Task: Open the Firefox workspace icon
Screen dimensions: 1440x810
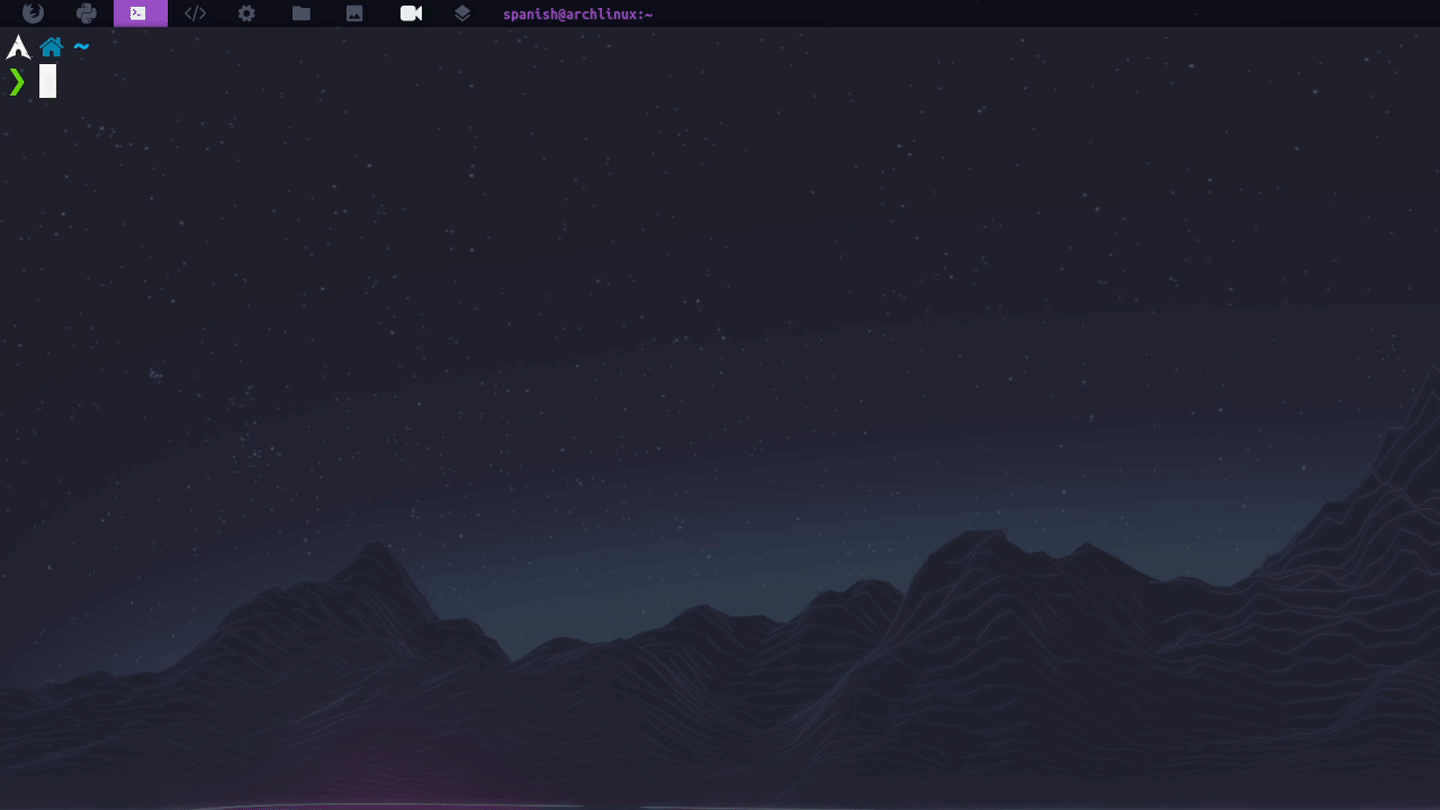Action: [33, 13]
